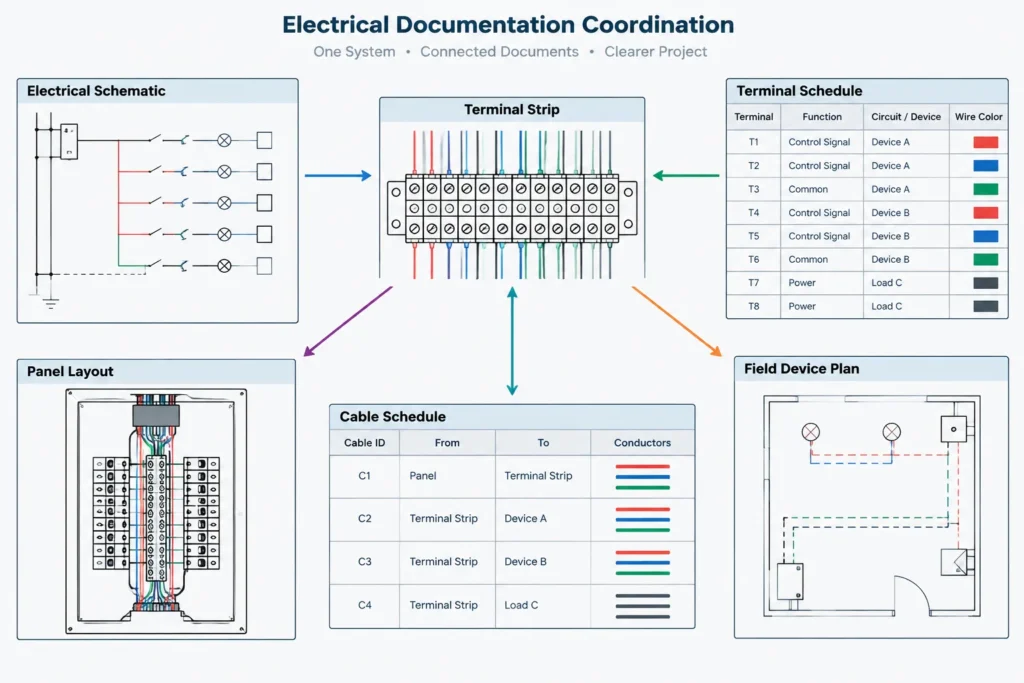The height and width of the screenshot is (683, 1024).
Task: Click the C3 conductor color lines
Action: pos(643,562)
